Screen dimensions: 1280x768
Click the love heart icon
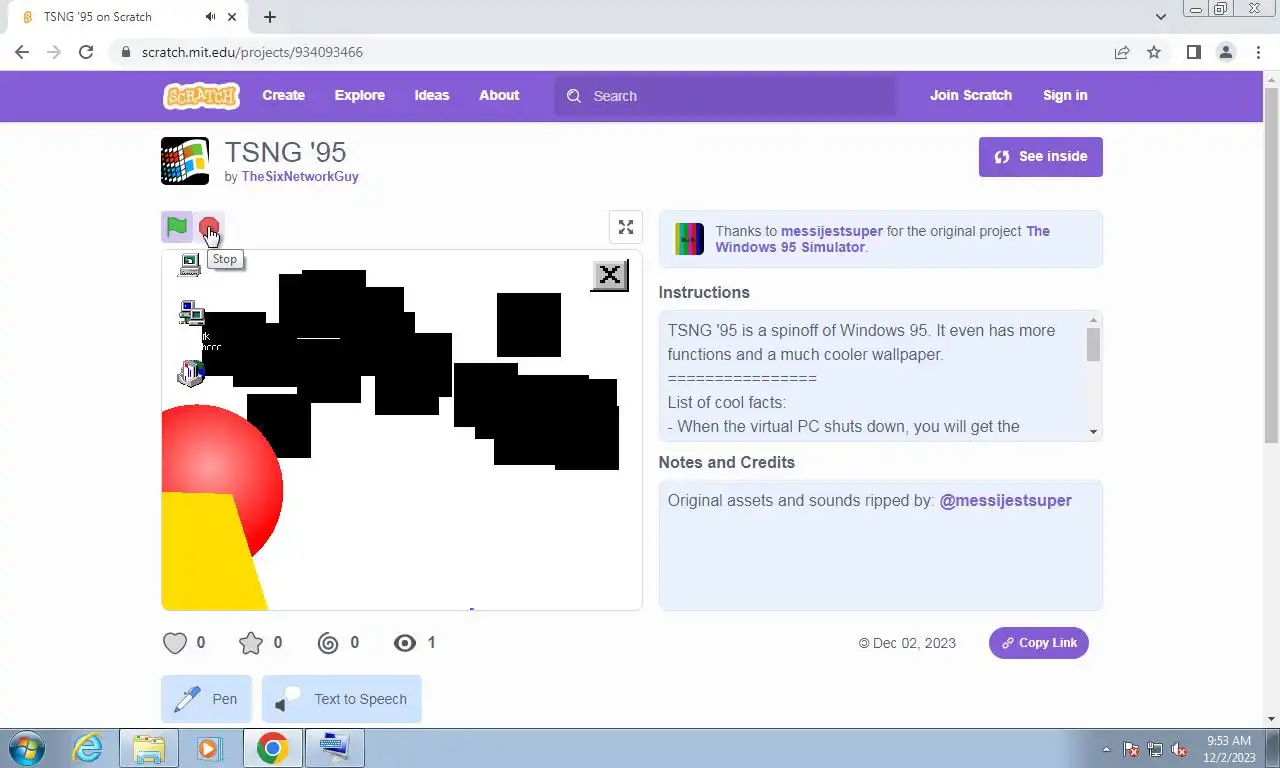175,643
